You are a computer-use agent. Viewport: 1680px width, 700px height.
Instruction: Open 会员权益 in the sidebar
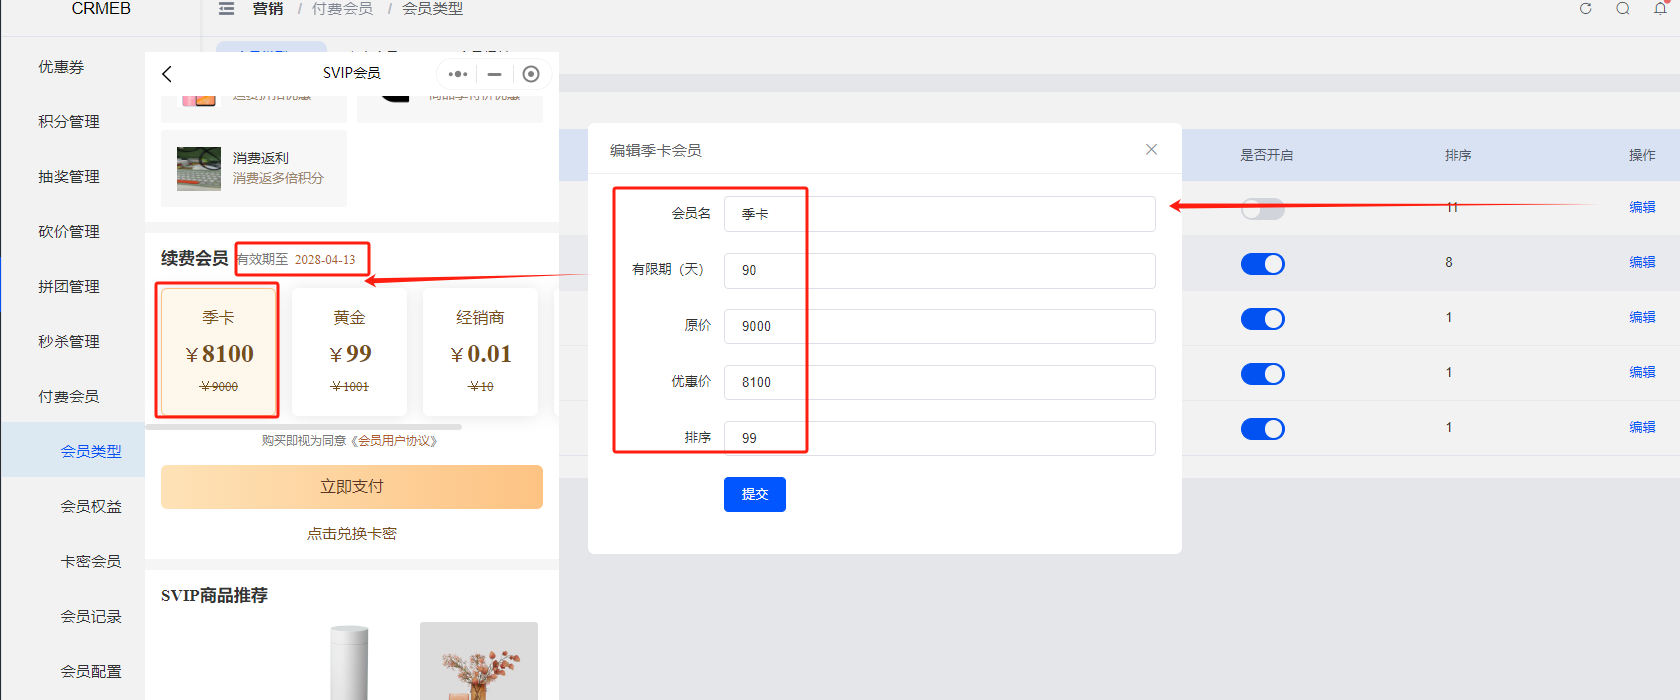pos(91,507)
